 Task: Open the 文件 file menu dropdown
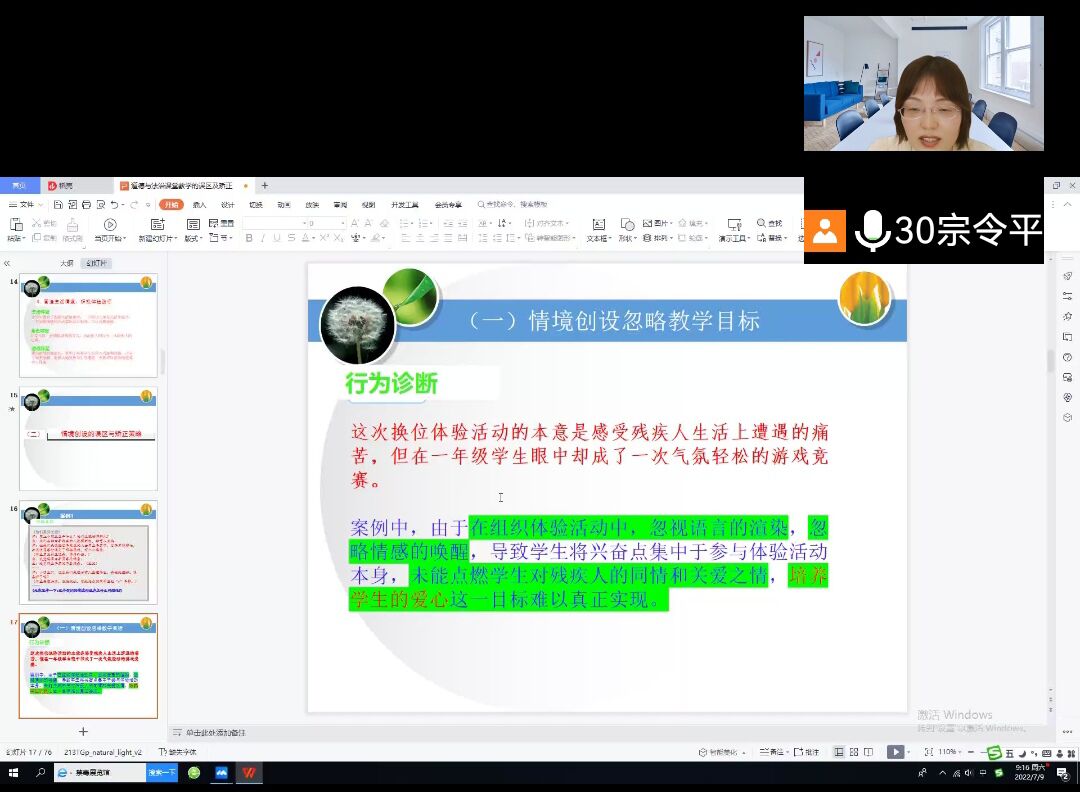[x=27, y=205]
